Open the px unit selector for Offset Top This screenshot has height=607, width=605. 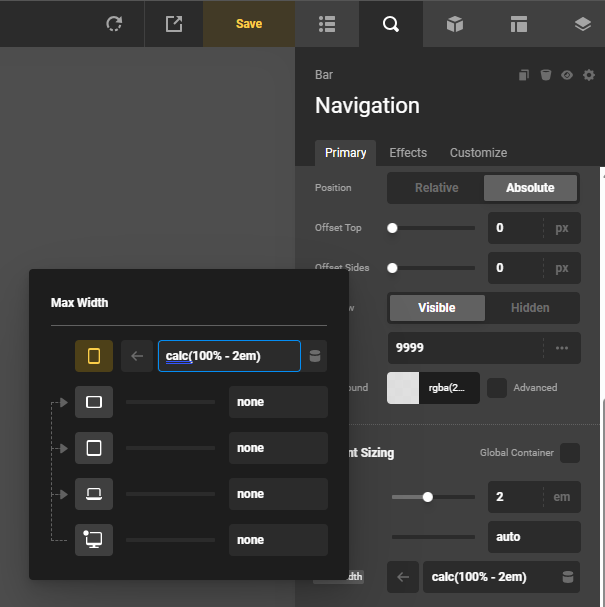point(562,228)
